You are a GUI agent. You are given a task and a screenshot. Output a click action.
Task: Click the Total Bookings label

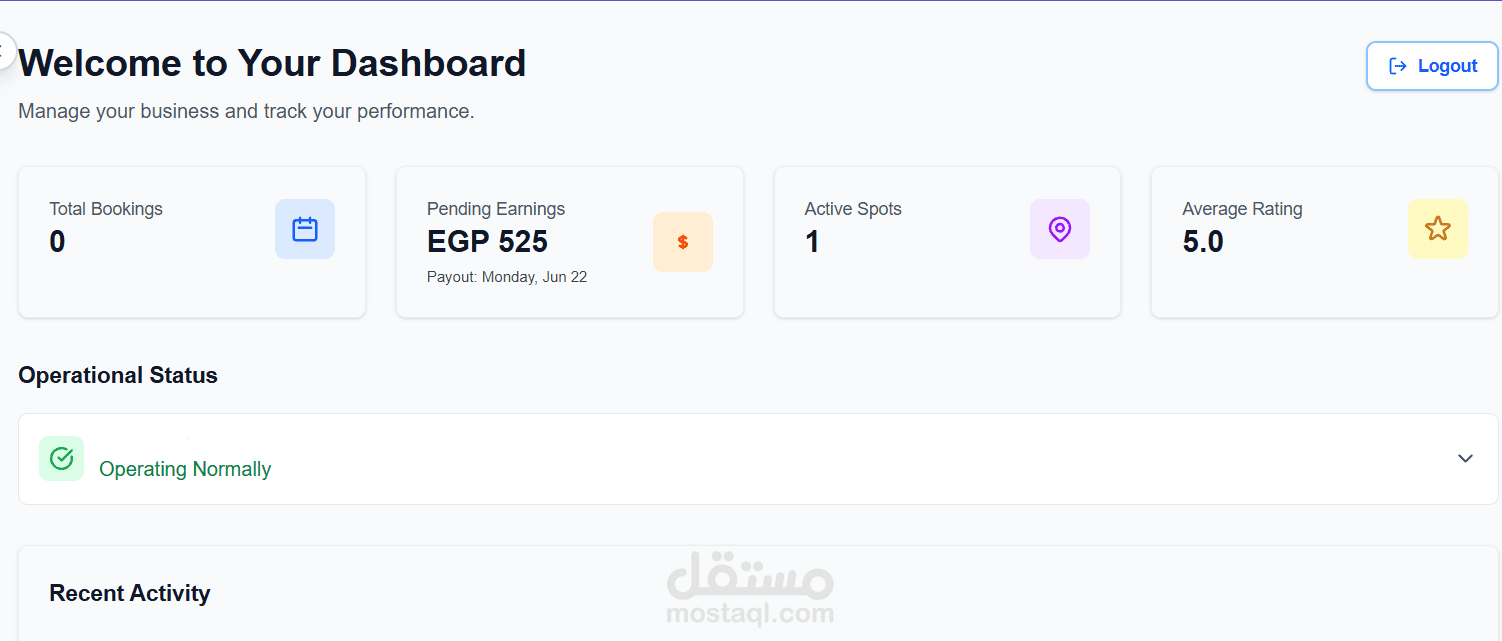click(x=106, y=209)
